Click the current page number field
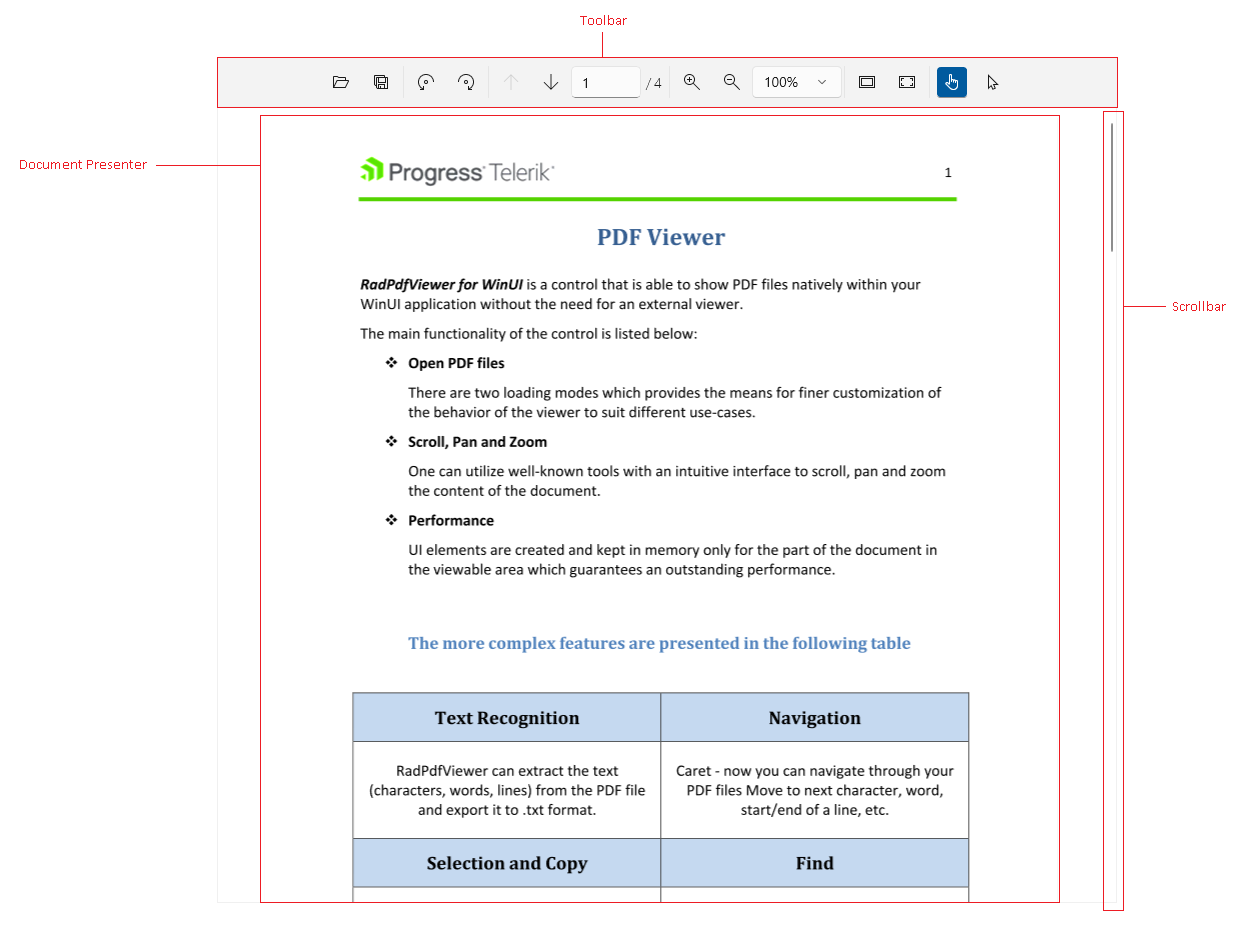 (605, 82)
